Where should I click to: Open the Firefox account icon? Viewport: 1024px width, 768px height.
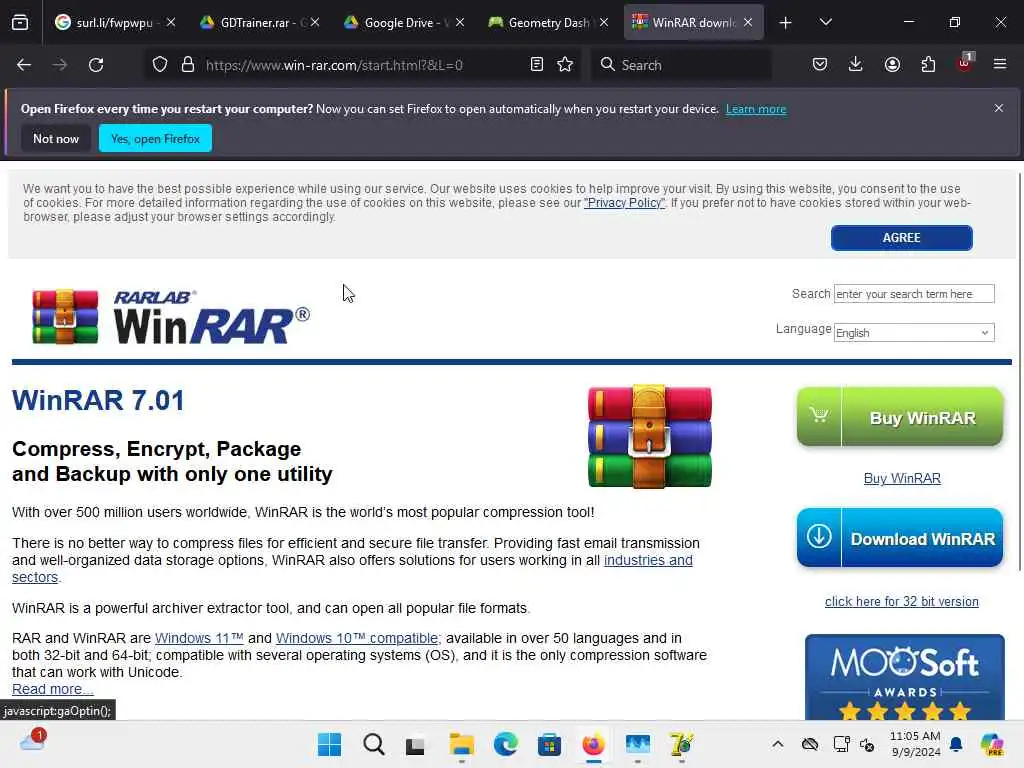coord(892,65)
